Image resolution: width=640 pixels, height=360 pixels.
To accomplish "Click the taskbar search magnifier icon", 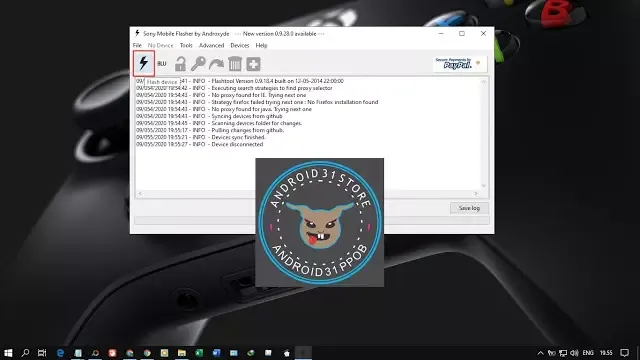I will tap(25, 353).
